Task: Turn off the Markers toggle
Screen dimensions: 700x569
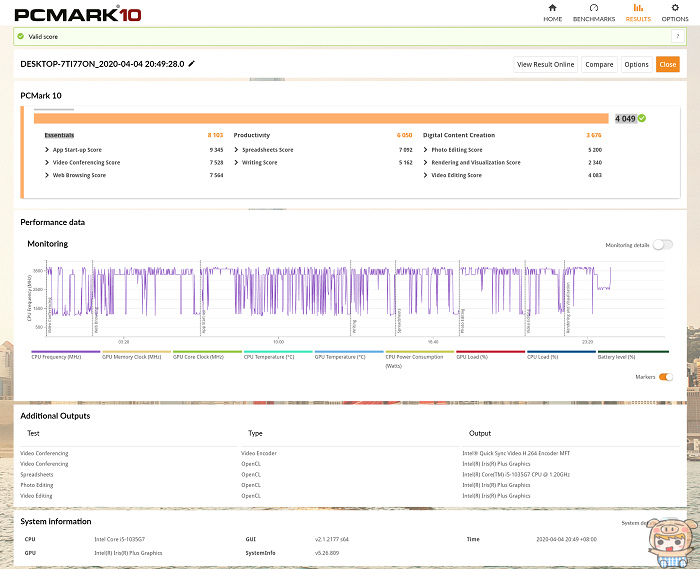Action: pyautogui.click(x=666, y=377)
